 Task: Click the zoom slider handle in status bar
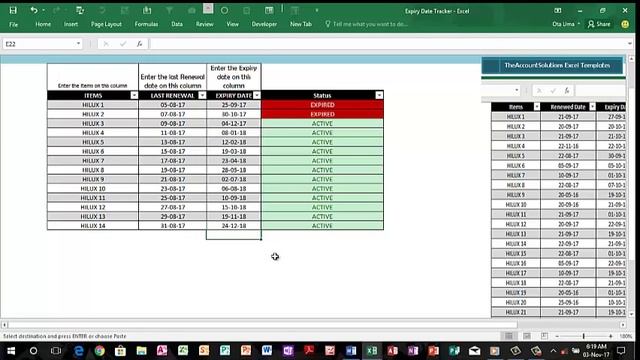584,336
